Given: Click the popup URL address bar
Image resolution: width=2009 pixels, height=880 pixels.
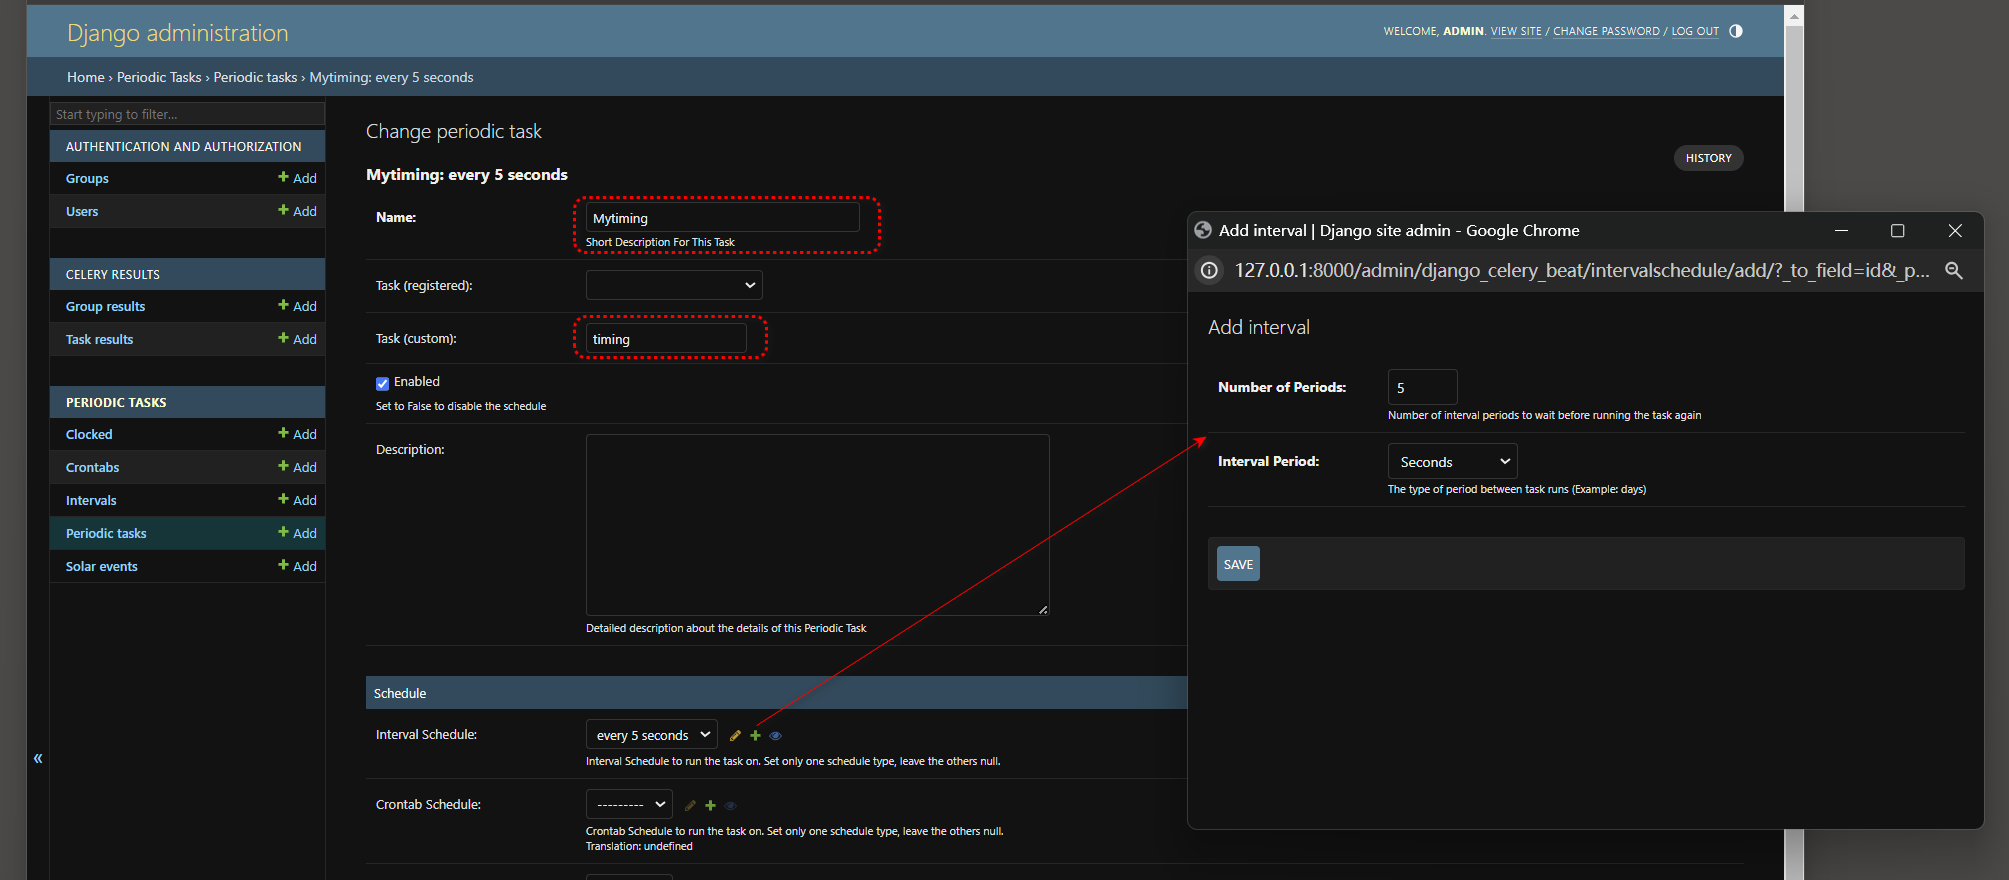Looking at the screenshot, I should (x=1582, y=270).
